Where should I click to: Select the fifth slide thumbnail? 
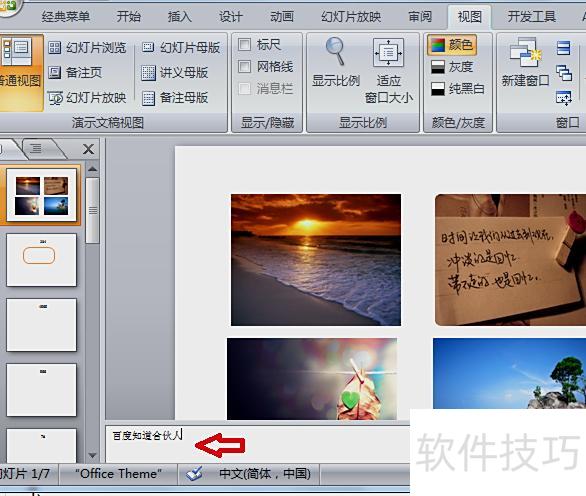[x=41, y=446]
